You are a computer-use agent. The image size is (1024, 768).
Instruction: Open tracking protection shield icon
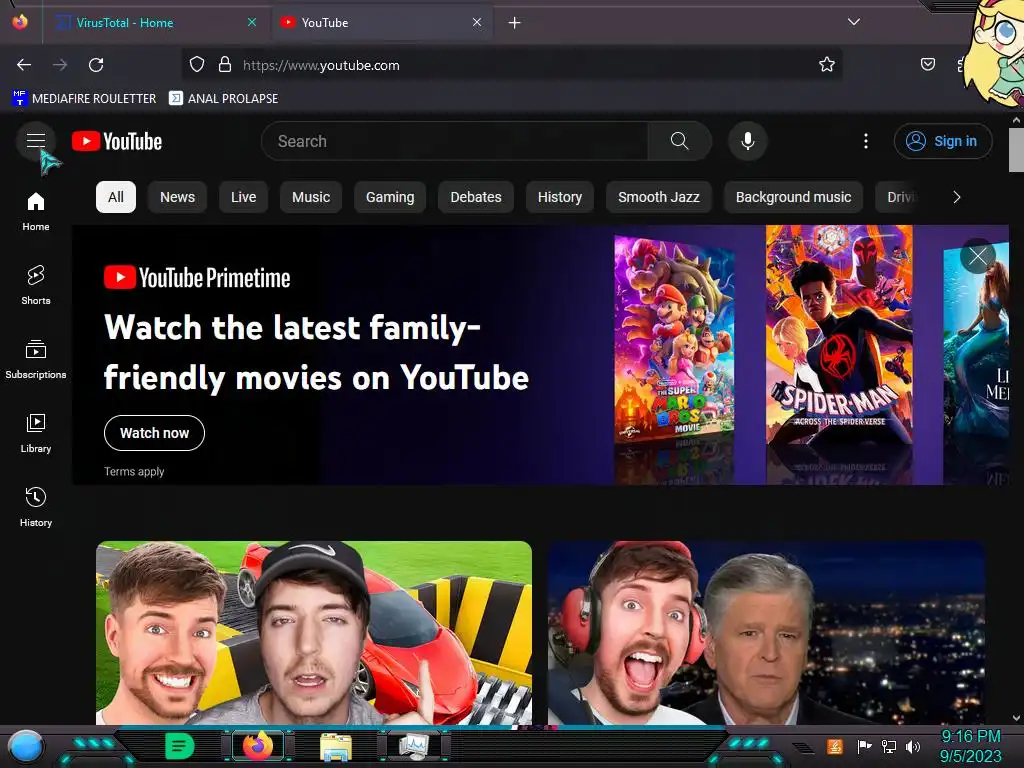click(197, 64)
